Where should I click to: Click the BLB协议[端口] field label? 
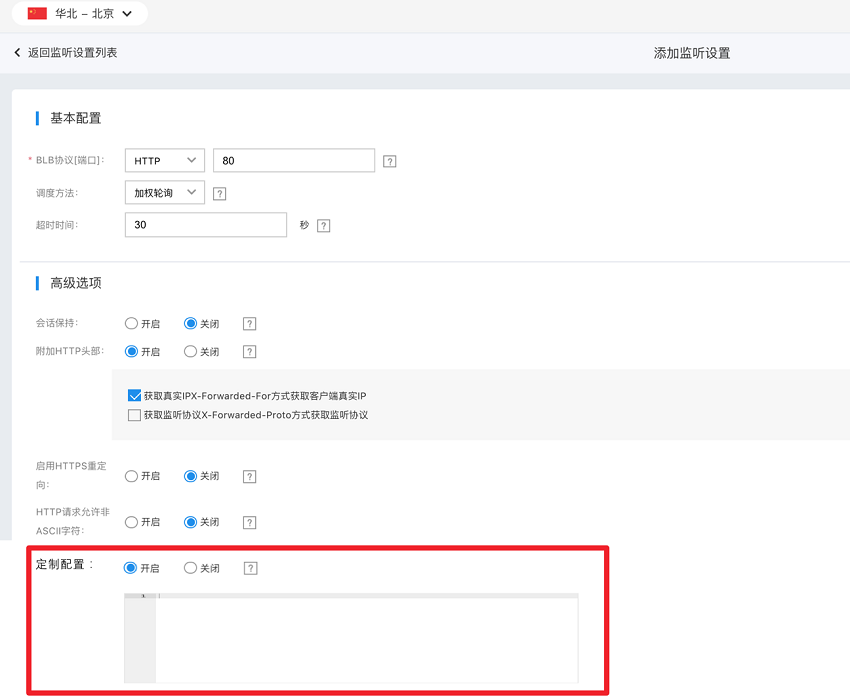point(69,161)
